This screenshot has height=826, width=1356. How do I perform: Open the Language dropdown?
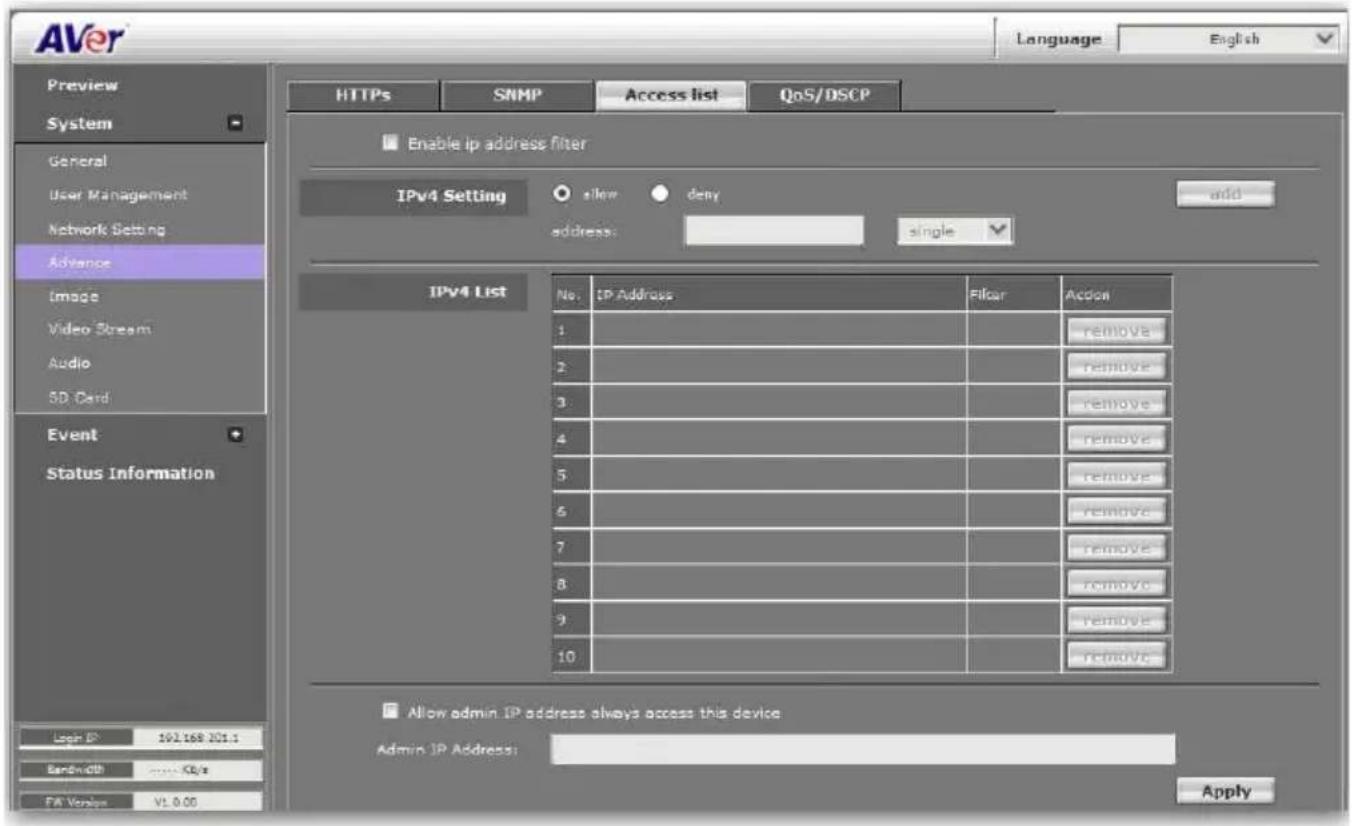coord(1228,40)
